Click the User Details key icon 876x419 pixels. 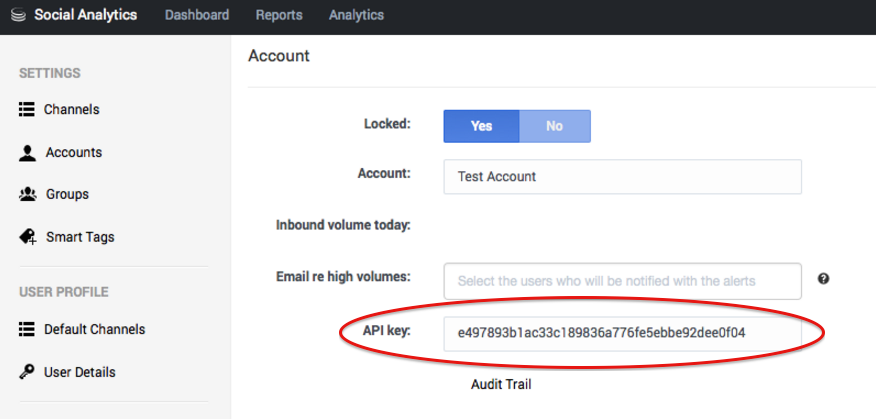tap(27, 372)
